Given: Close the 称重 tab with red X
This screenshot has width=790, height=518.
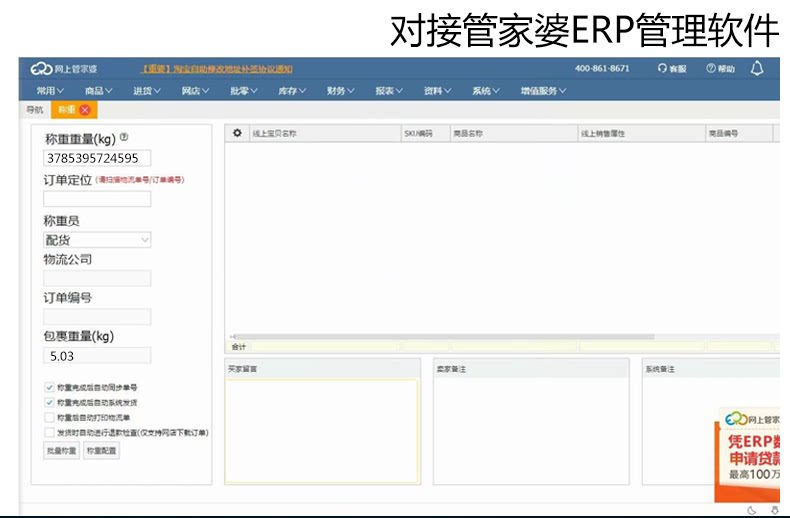Looking at the screenshot, I should 85,110.
